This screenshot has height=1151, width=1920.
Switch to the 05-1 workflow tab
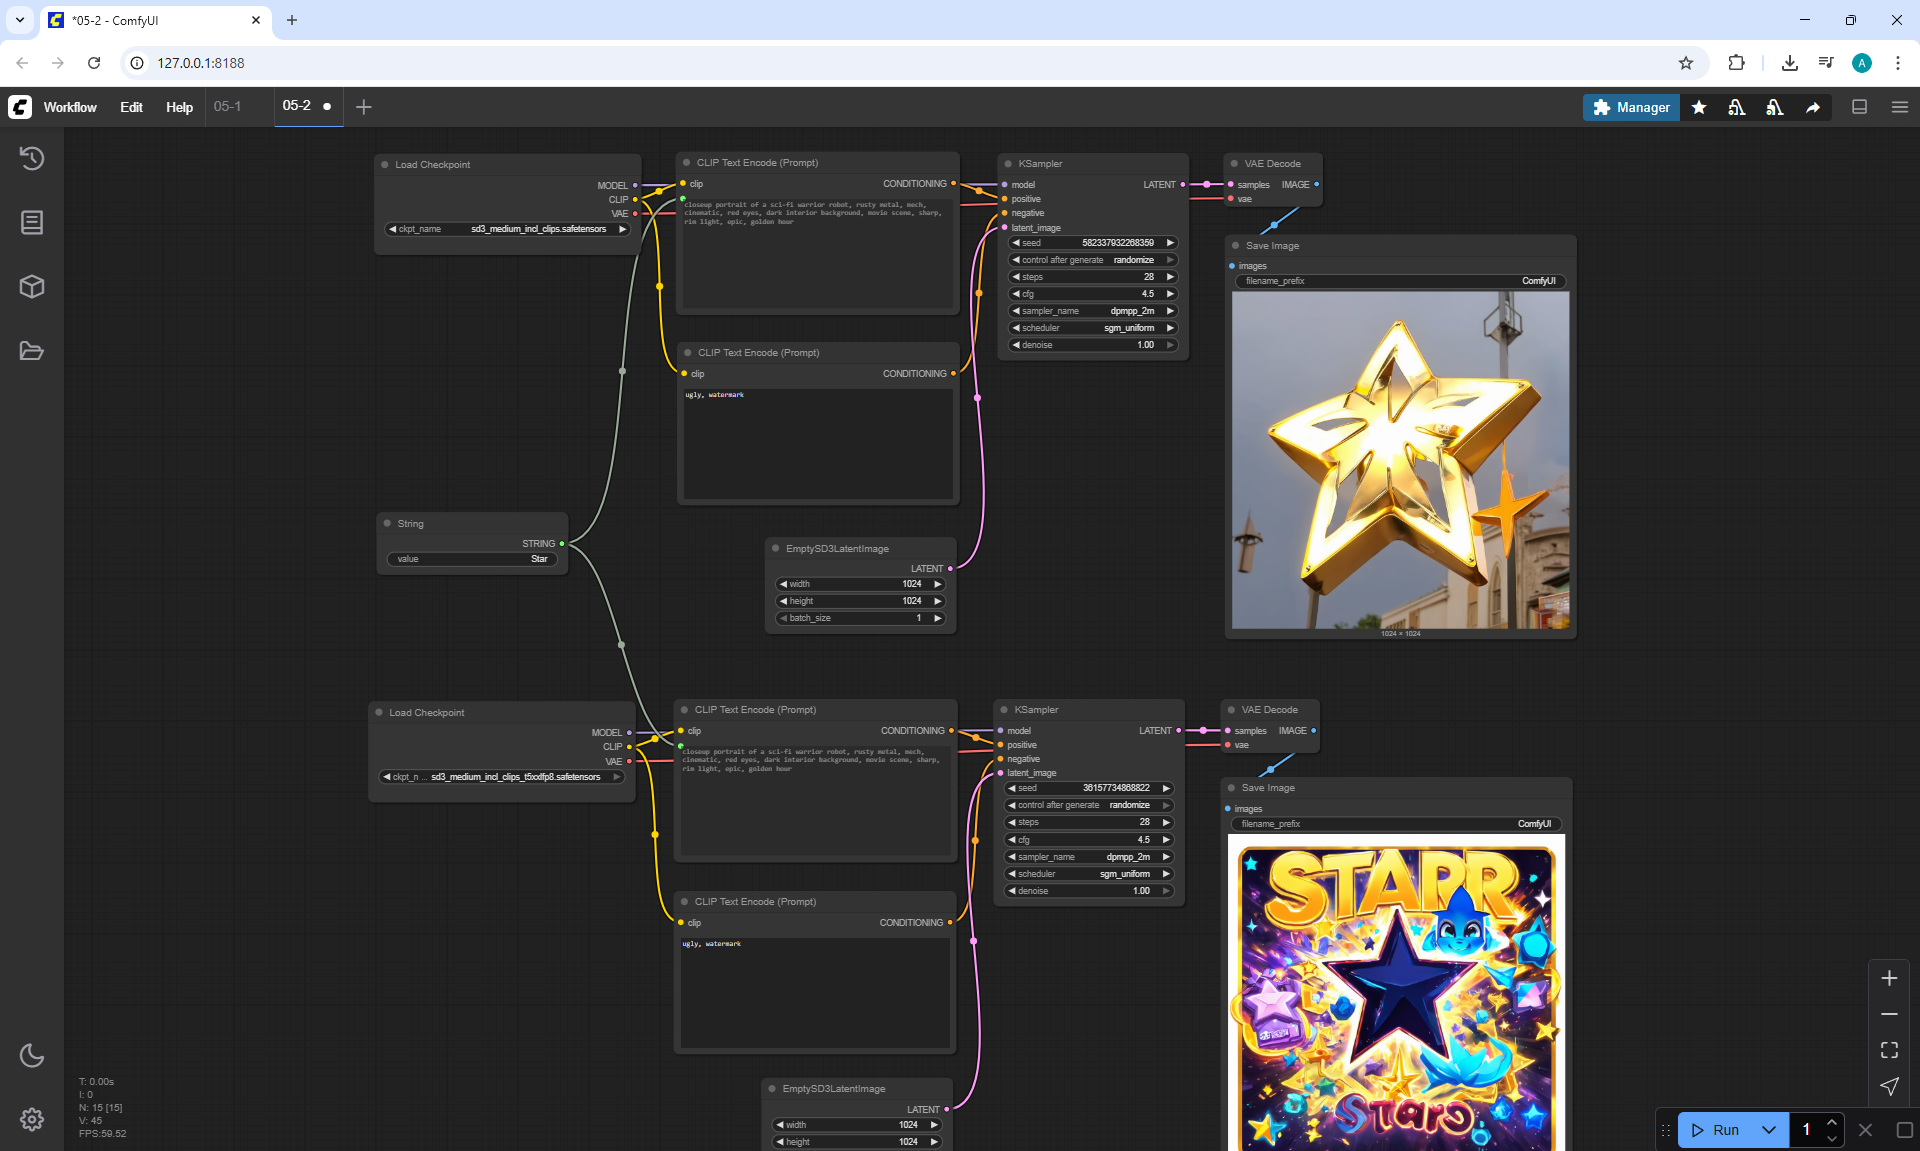pyautogui.click(x=227, y=106)
